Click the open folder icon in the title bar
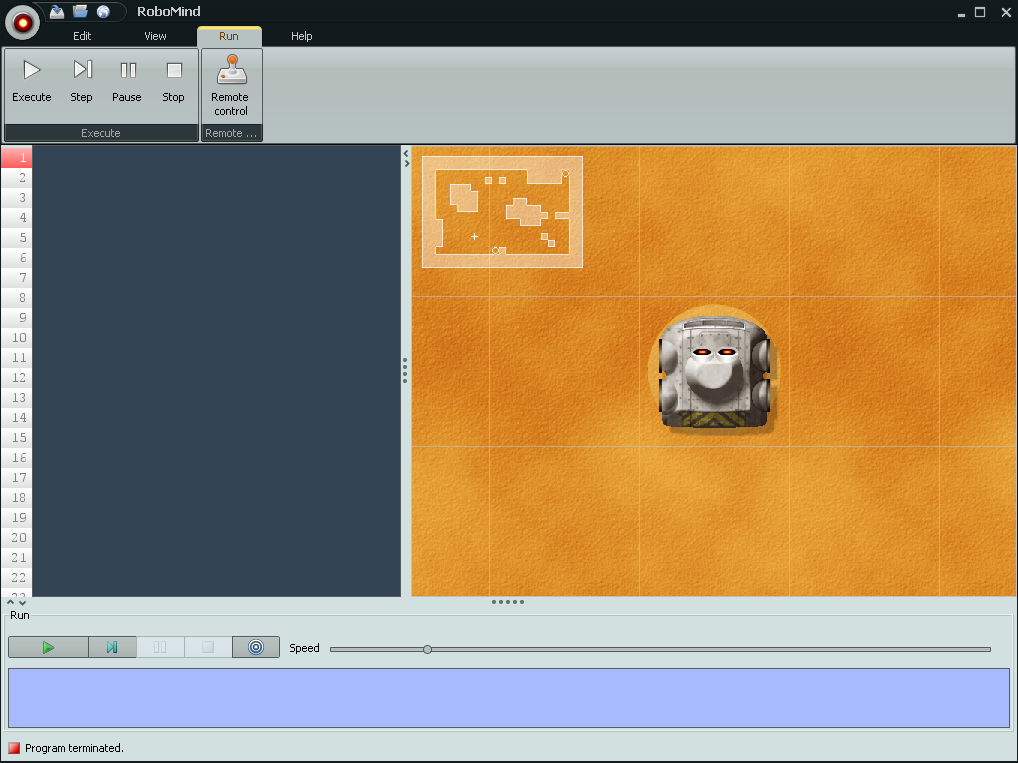 point(80,11)
